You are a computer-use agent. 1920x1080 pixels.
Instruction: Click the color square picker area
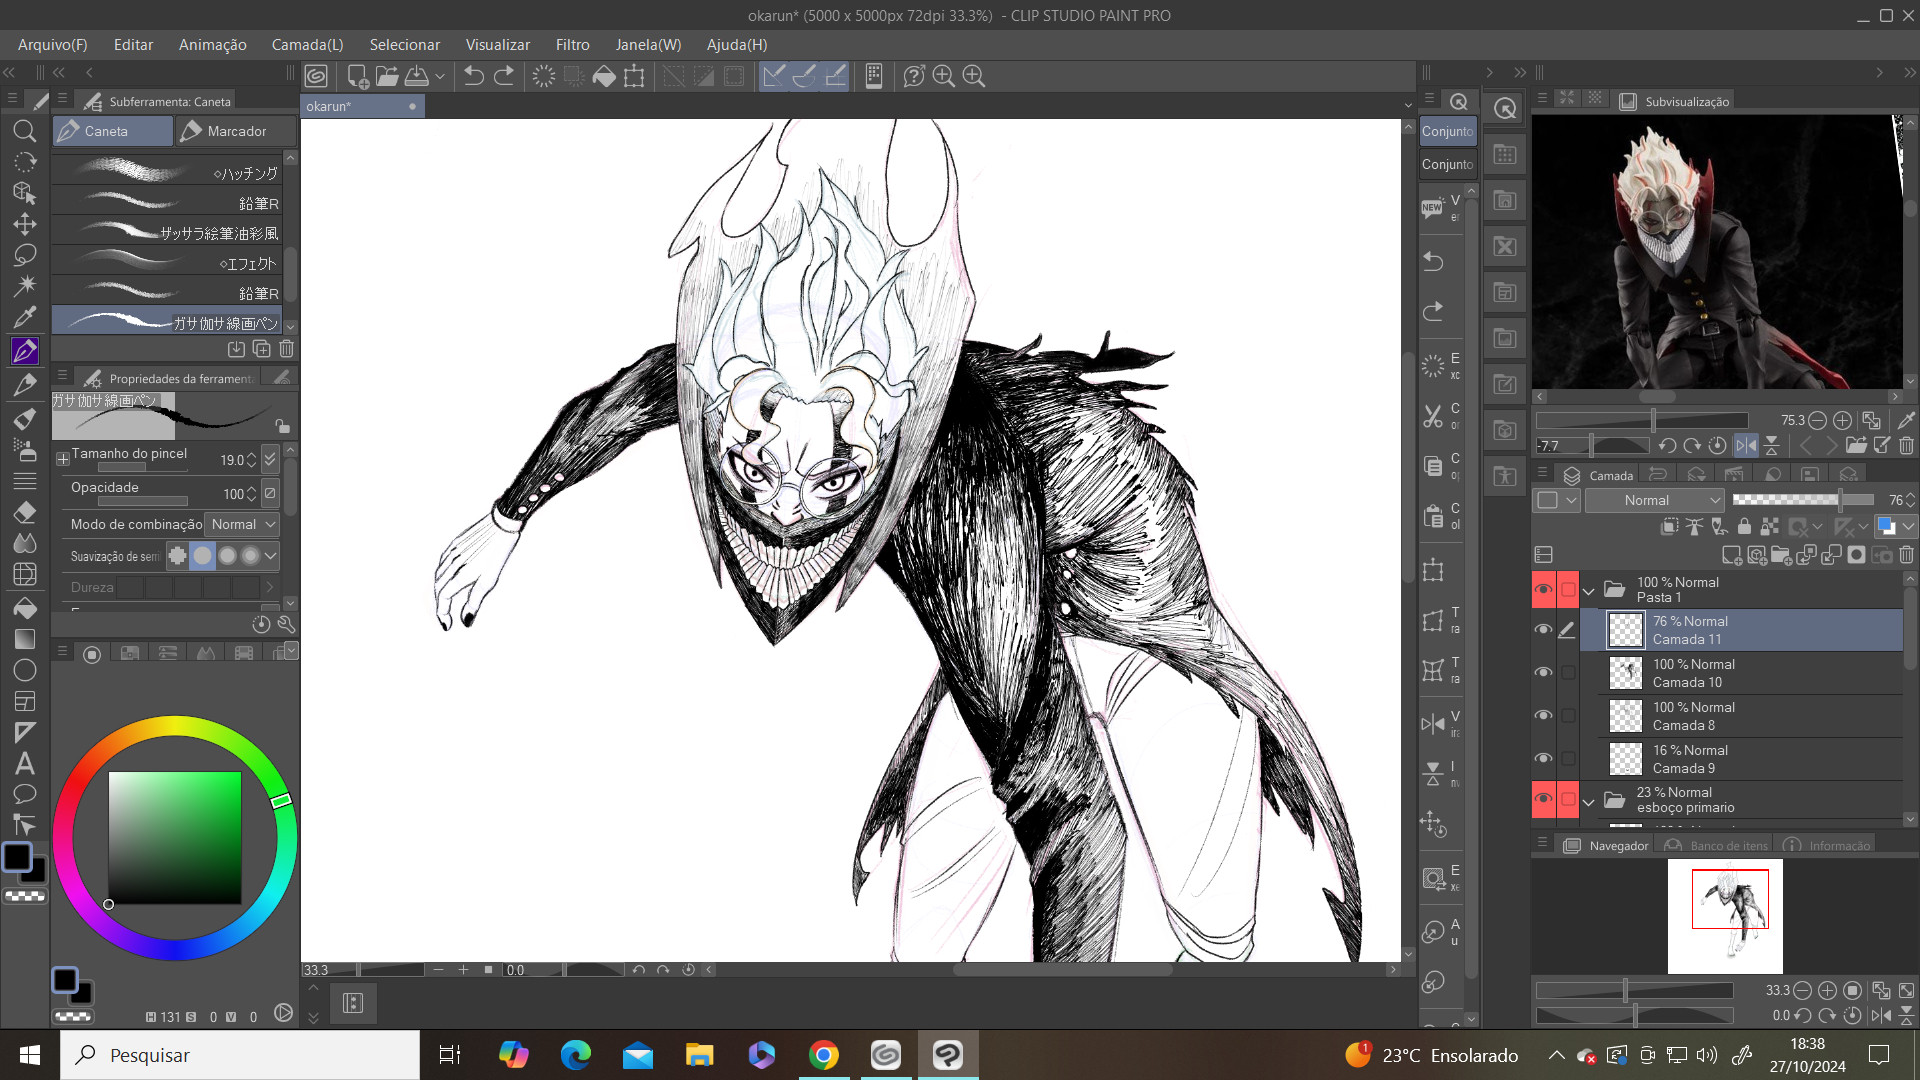point(174,838)
